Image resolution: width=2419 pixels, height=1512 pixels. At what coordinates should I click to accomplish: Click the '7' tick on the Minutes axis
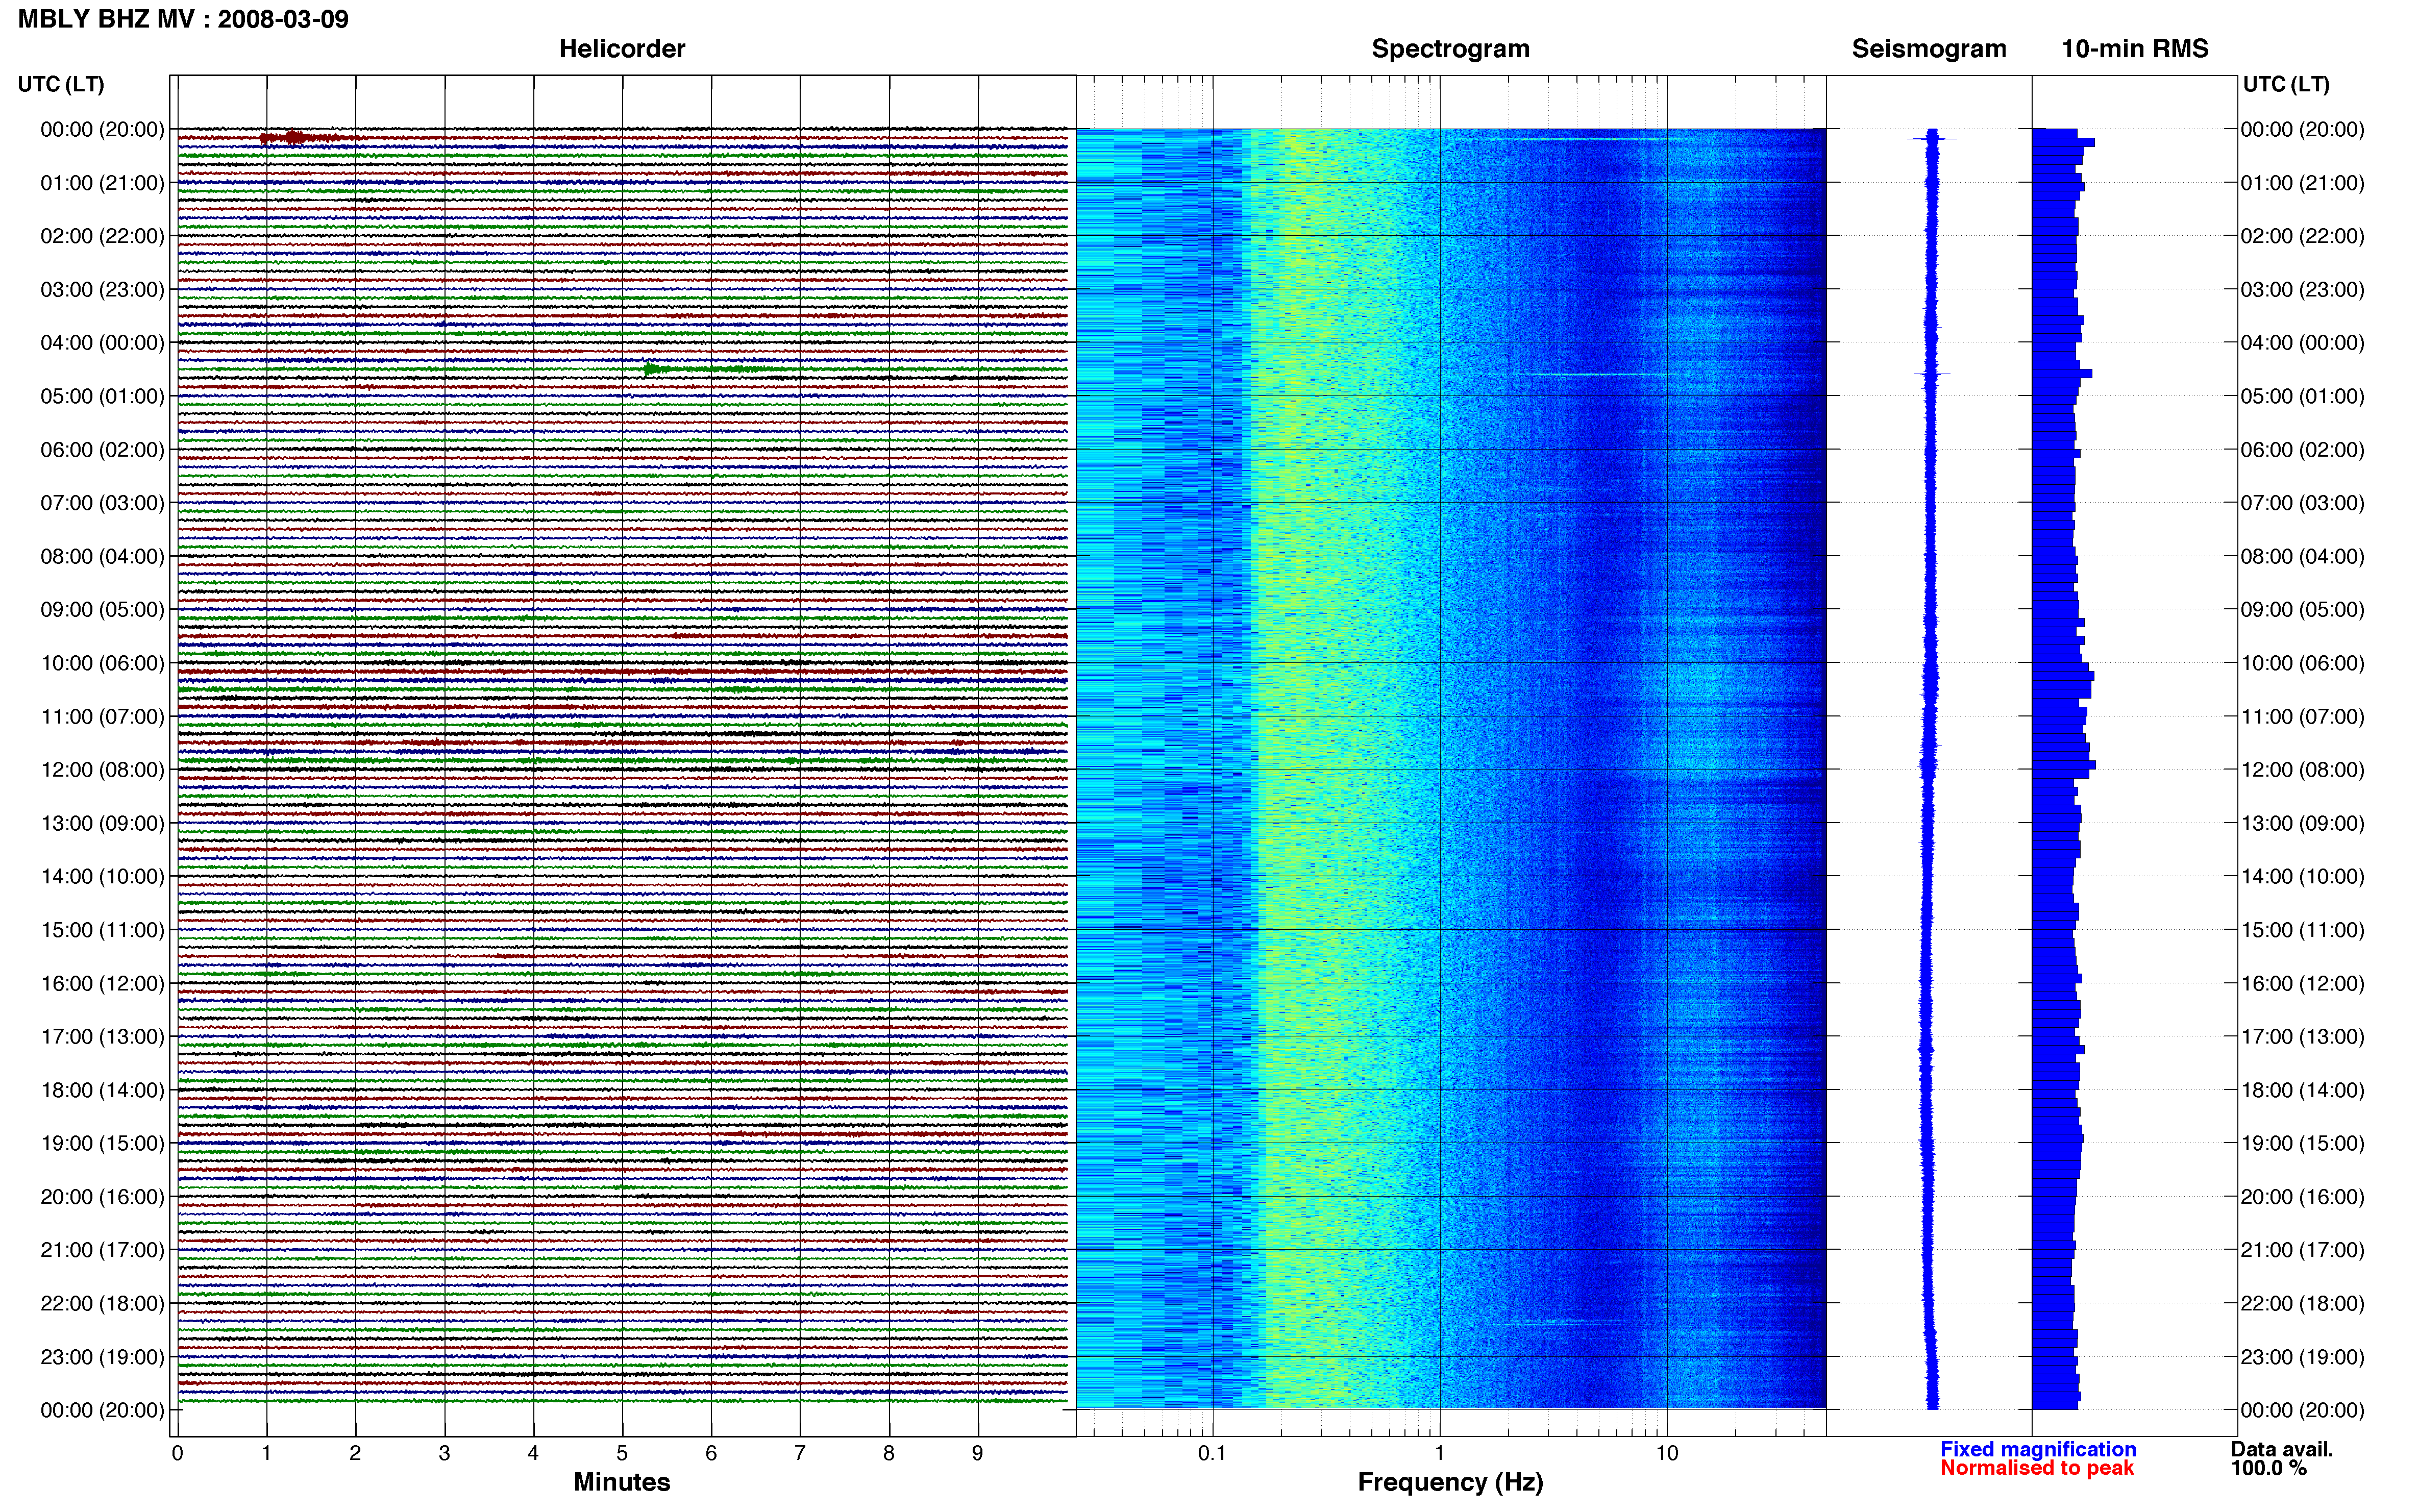click(x=800, y=1453)
